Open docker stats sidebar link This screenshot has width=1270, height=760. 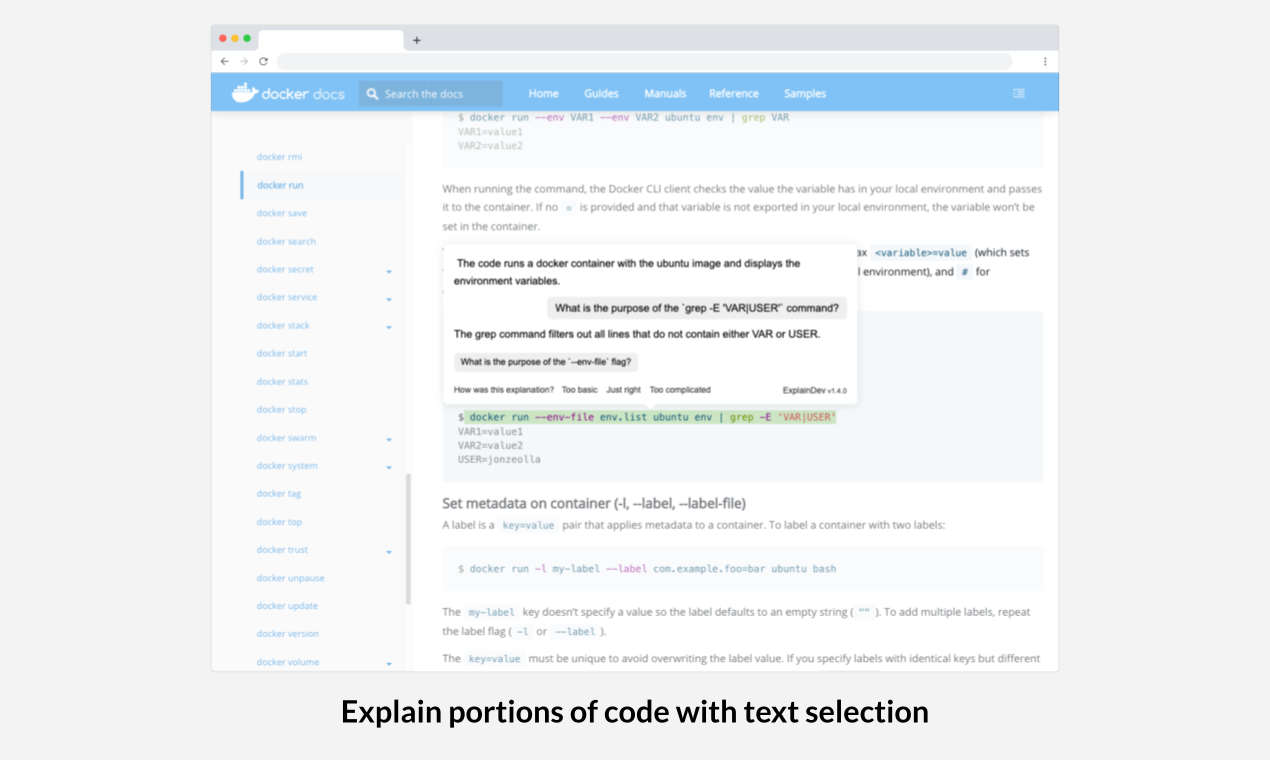coord(282,381)
